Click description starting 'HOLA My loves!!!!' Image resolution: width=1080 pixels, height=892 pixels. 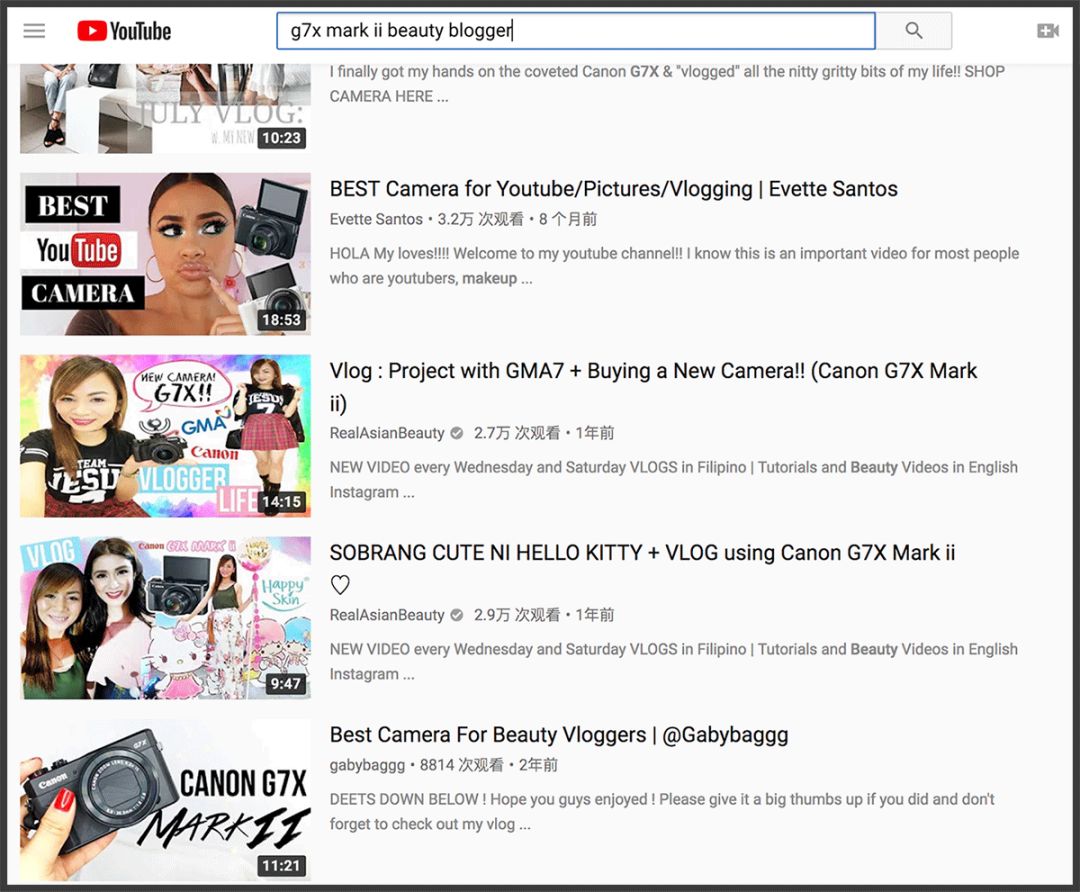click(x=674, y=266)
